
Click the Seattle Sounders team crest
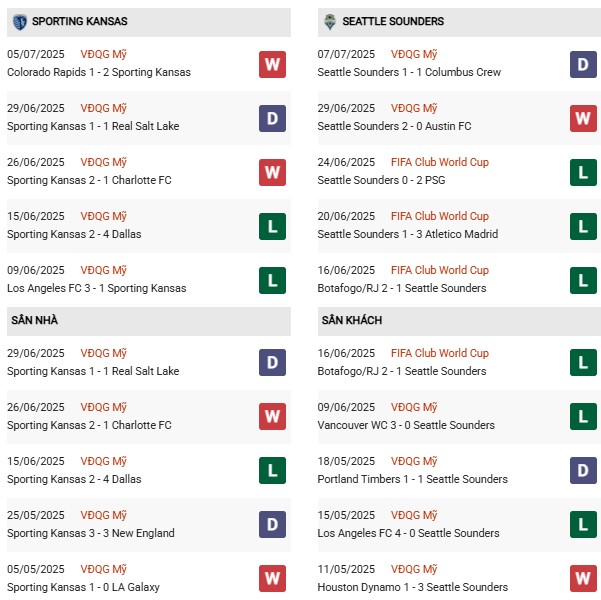(329, 21)
